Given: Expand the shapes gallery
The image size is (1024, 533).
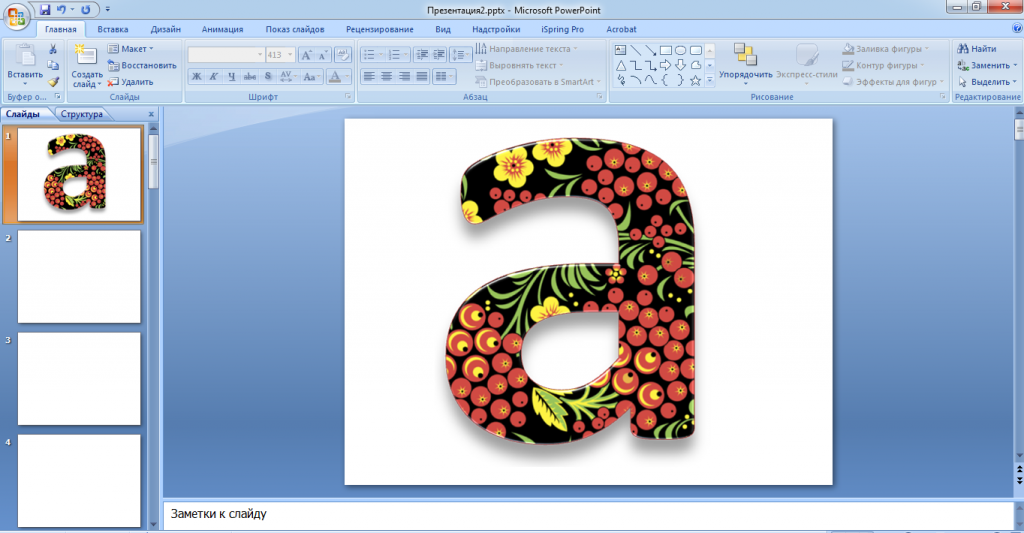Looking at the screenshot, I should (710, 81).
